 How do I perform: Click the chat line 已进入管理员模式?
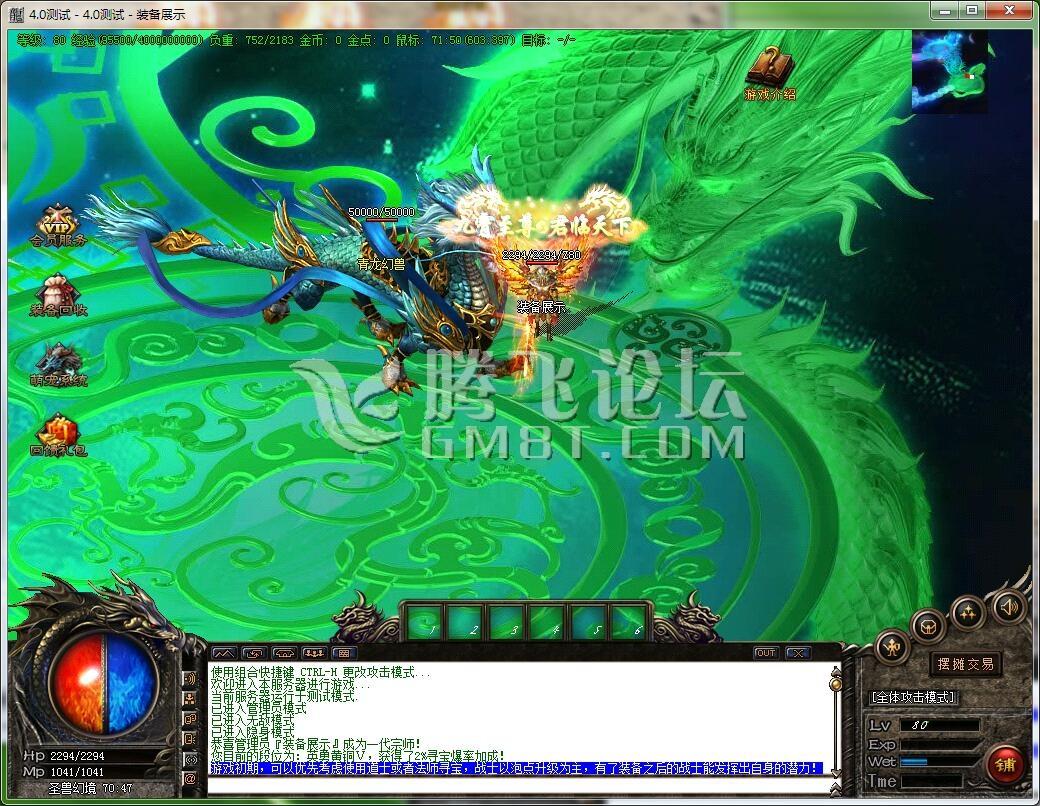click(x=259, y=708)
